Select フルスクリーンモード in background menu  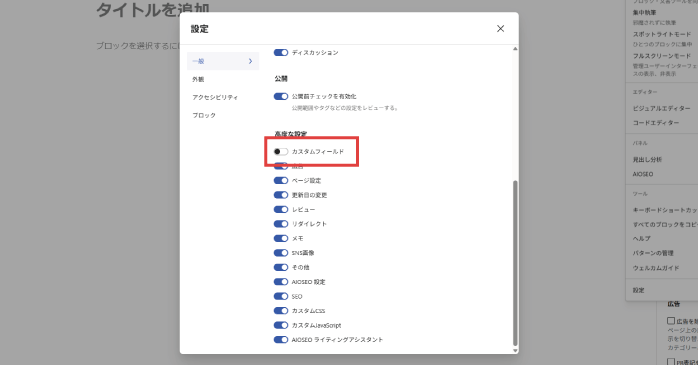tap(662, 56)
